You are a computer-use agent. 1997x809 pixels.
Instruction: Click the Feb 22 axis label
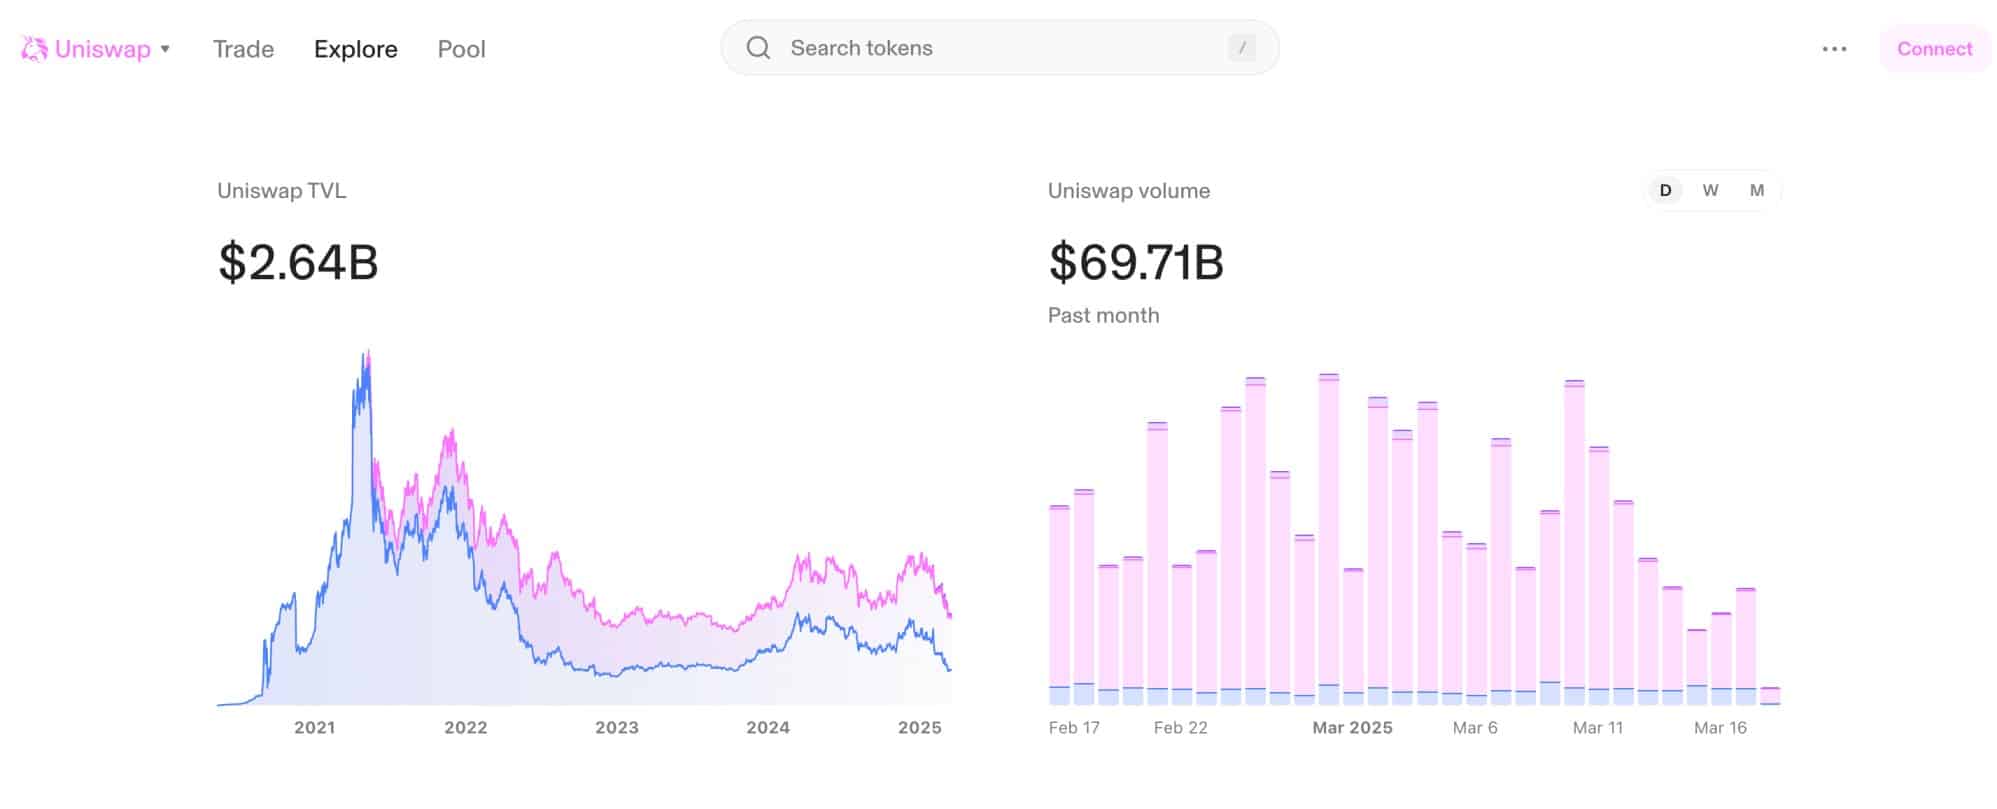click(1181, 728)
